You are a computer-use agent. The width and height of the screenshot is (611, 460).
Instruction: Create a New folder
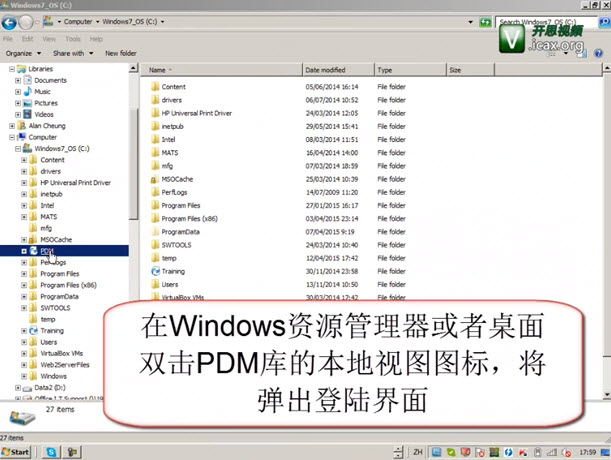pos(121,53)
